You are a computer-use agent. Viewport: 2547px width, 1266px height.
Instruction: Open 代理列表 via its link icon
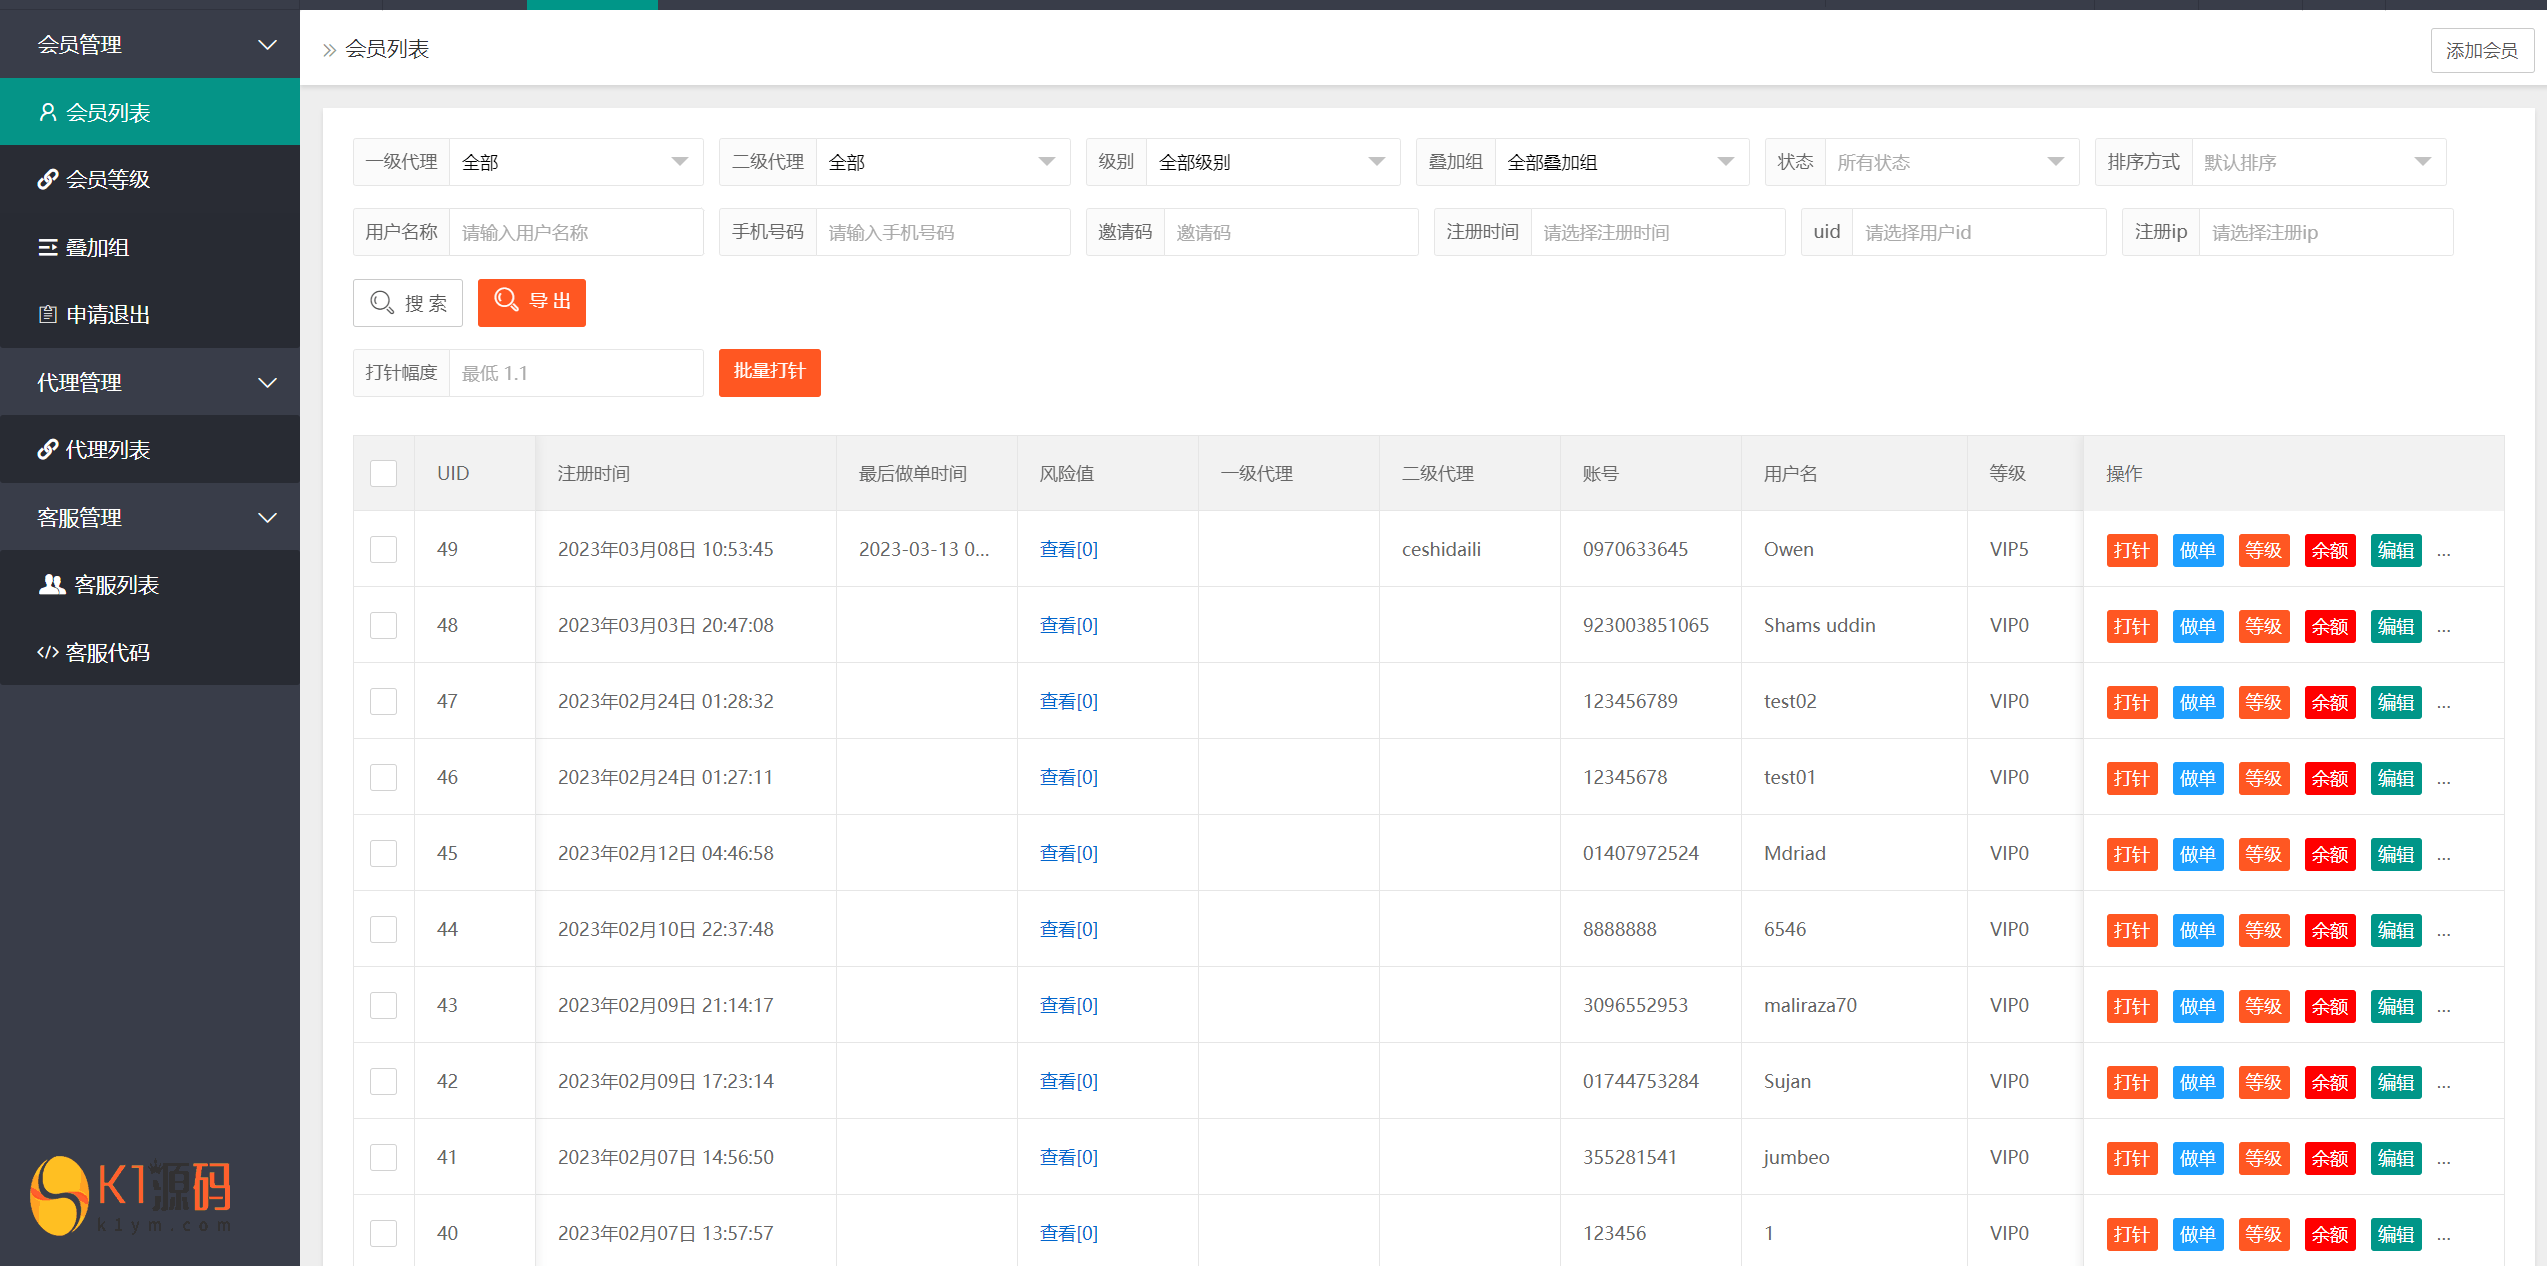pyautogui.click(x=47, y=449)
